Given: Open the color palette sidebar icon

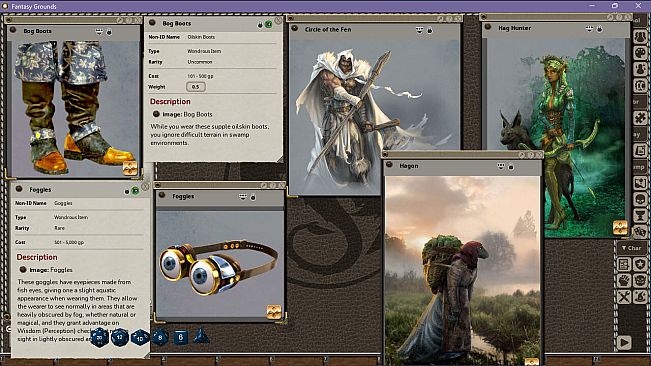Looking at the screenshot, I should [x=640, y=53].
